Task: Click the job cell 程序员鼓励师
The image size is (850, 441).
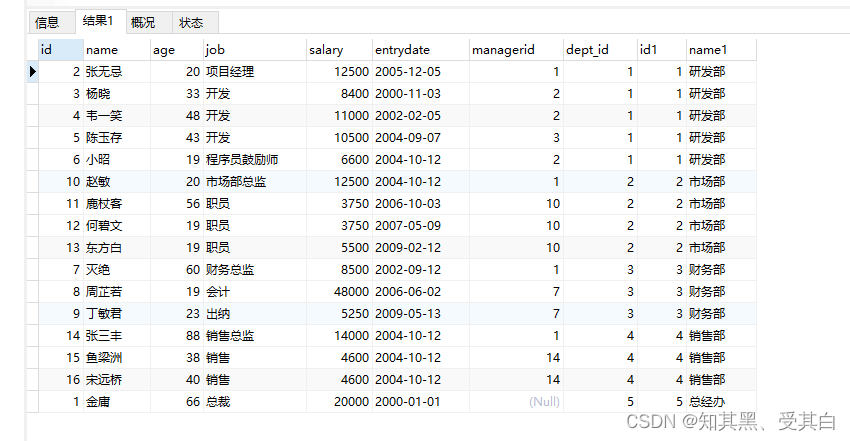Action: tap(255, 160)
